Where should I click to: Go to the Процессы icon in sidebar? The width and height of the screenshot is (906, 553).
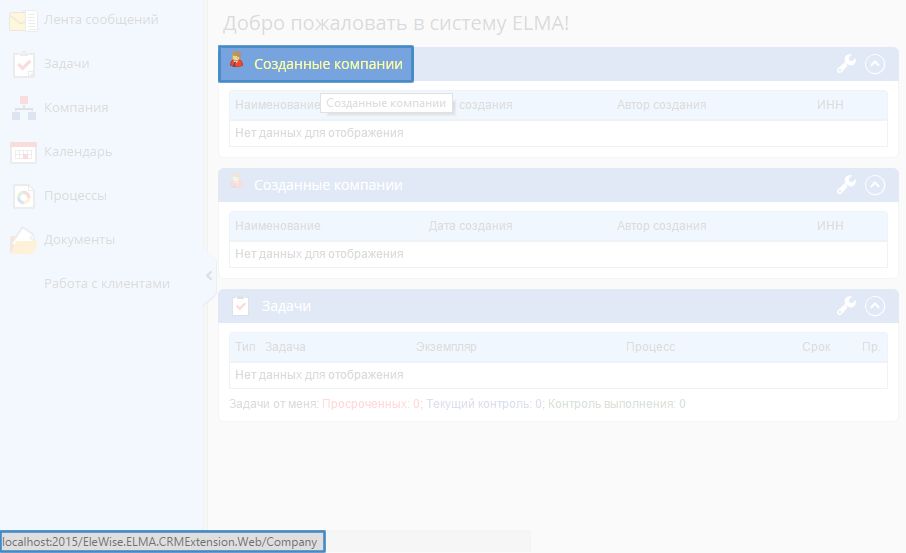point(24,196)
